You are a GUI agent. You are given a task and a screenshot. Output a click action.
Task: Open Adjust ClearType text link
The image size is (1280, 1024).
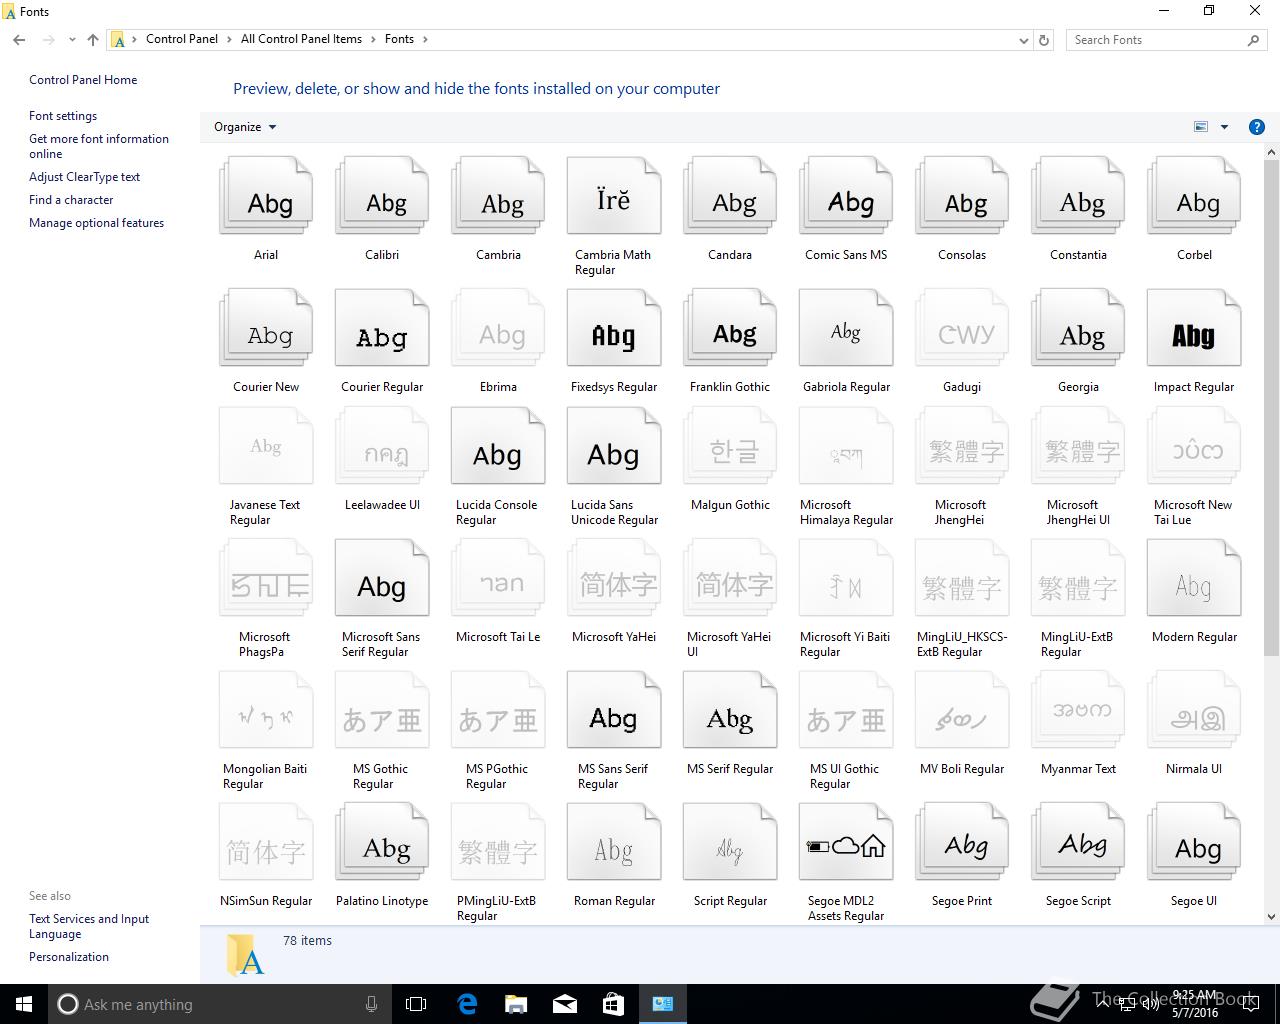click(x=84, y=177)
